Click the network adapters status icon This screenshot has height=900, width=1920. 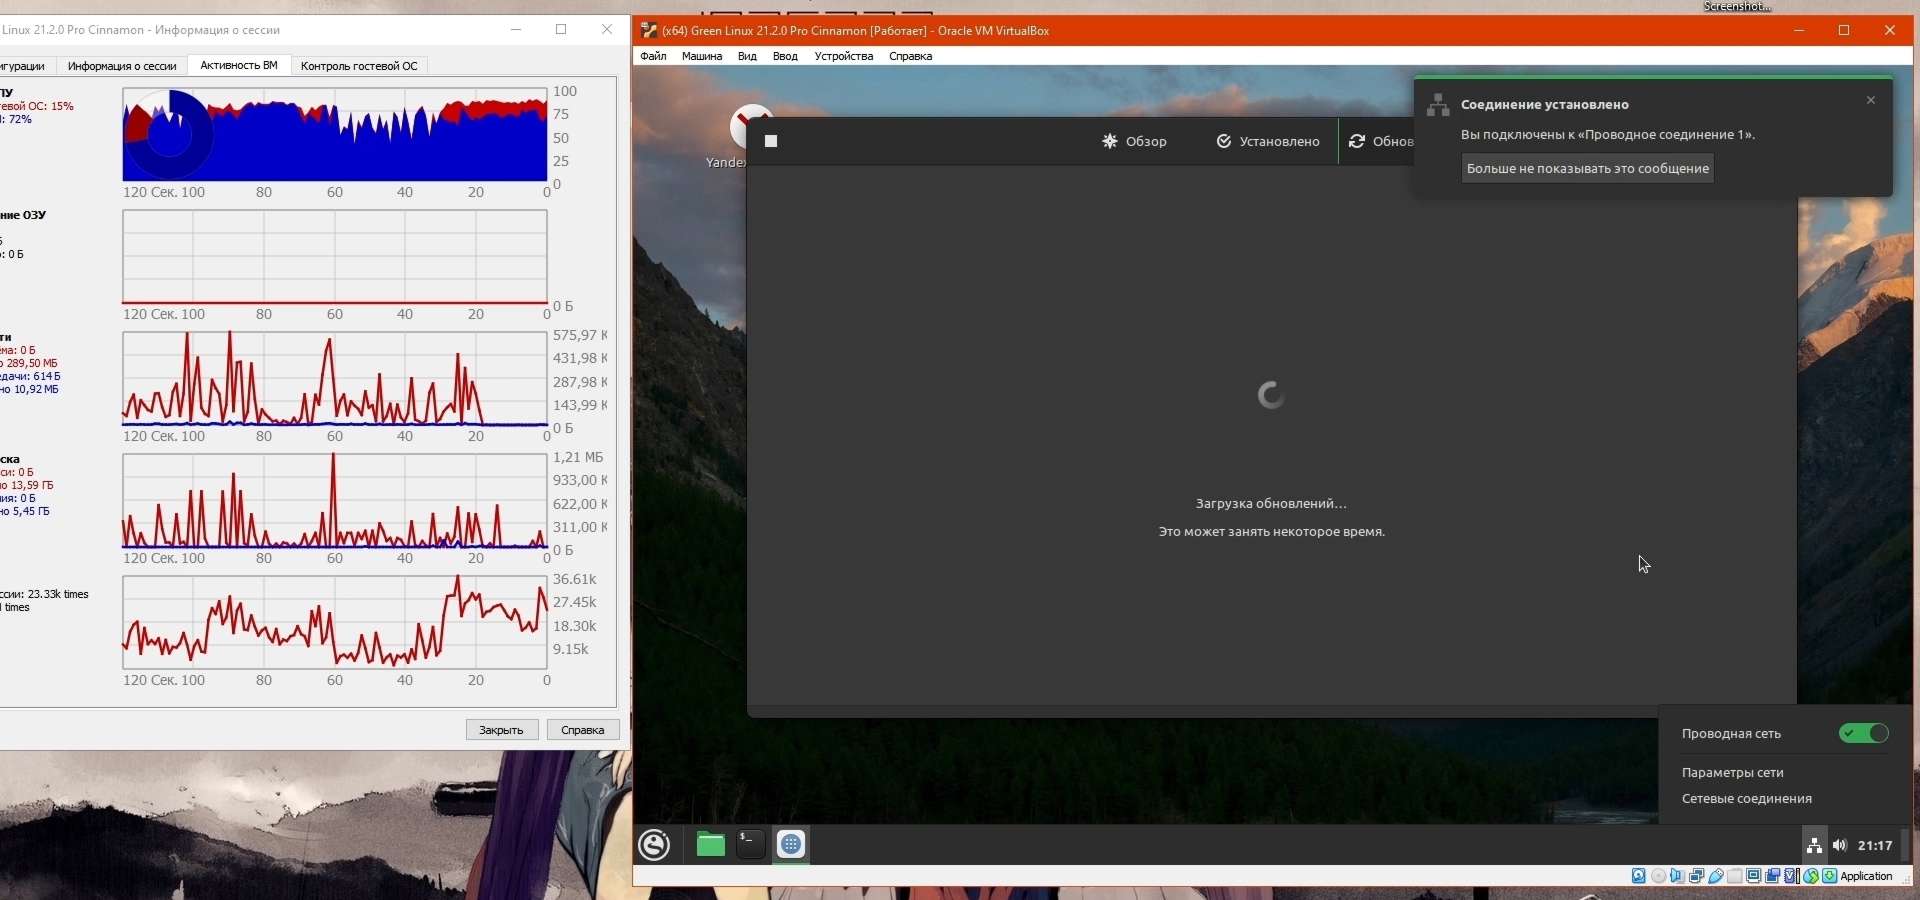(1697, 876)
